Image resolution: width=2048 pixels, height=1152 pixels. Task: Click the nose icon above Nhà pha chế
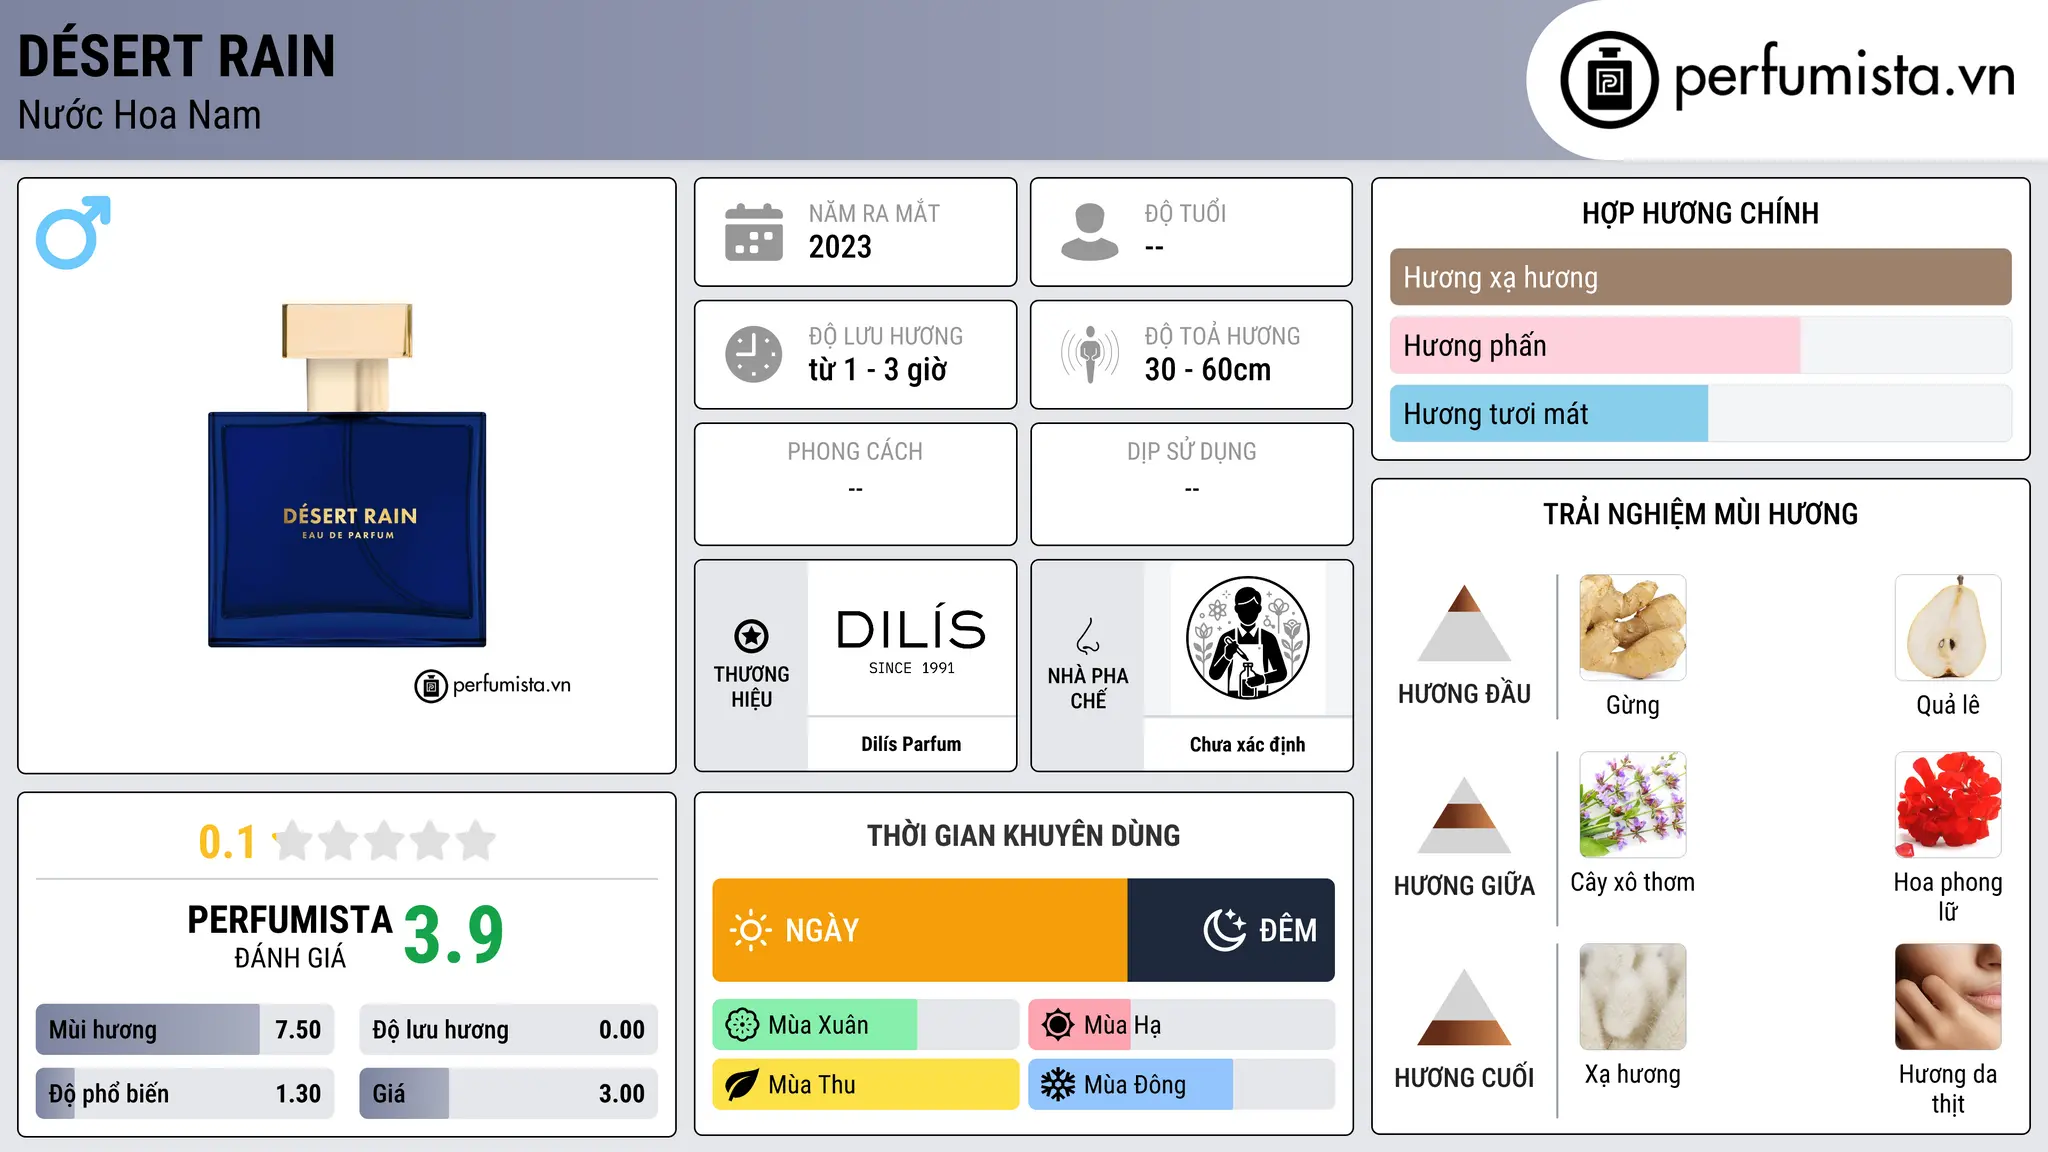click(1088, 635)
